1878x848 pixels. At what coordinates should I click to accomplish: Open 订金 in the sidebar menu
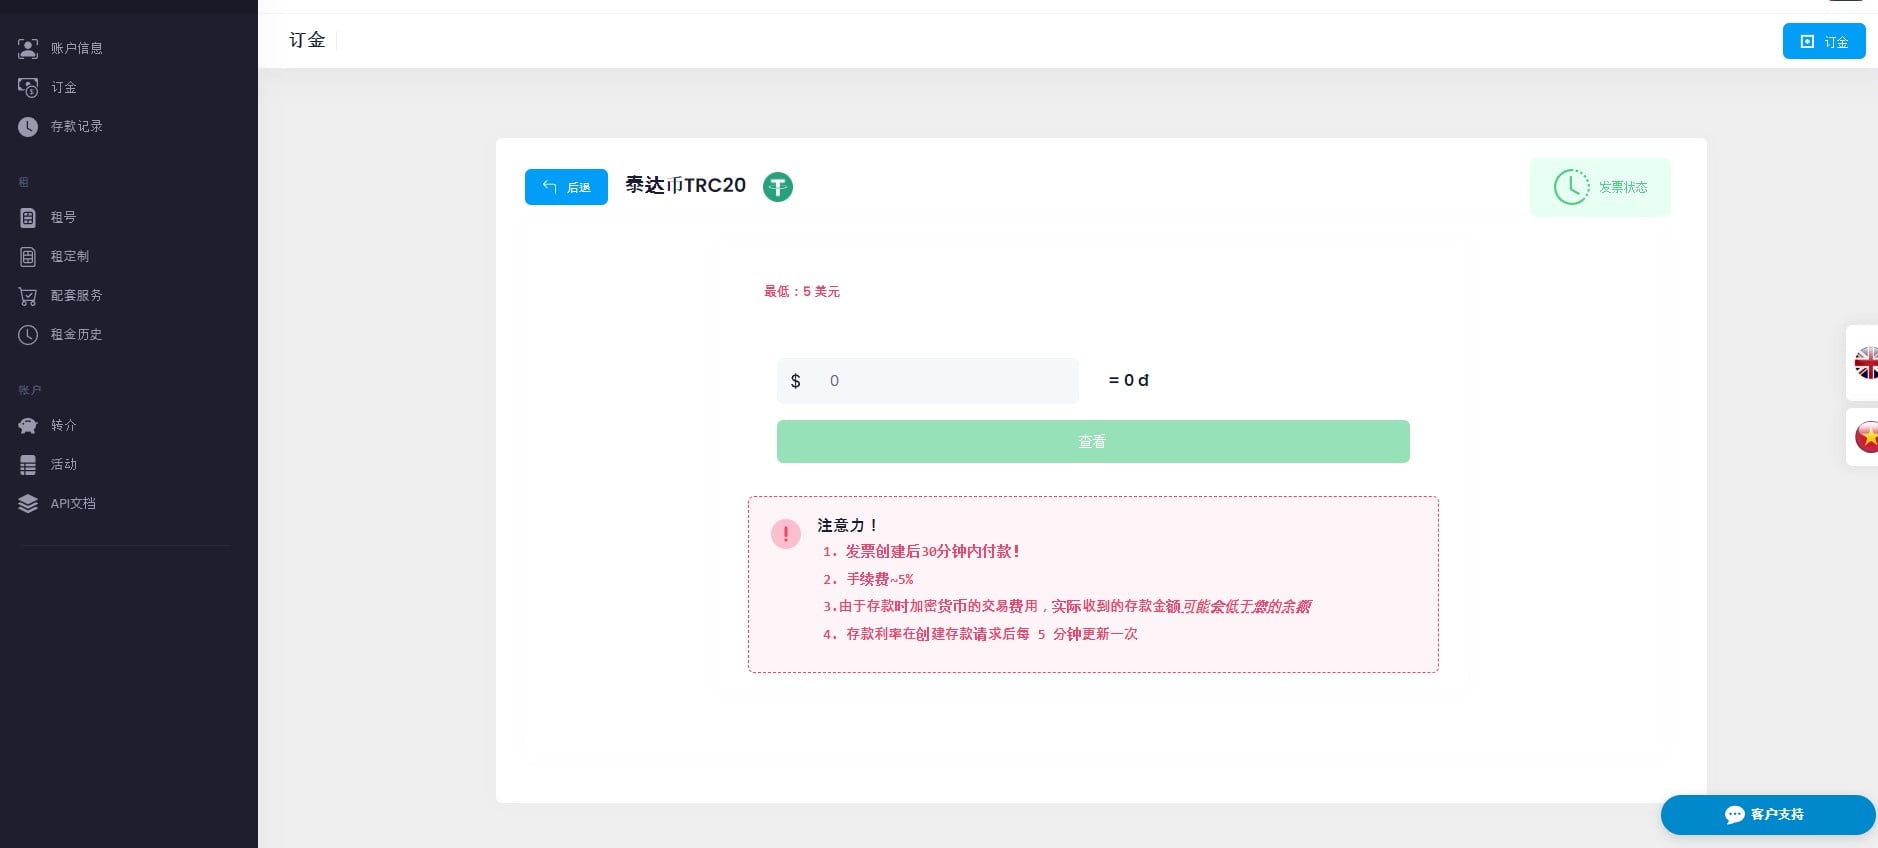pos(64,88)
